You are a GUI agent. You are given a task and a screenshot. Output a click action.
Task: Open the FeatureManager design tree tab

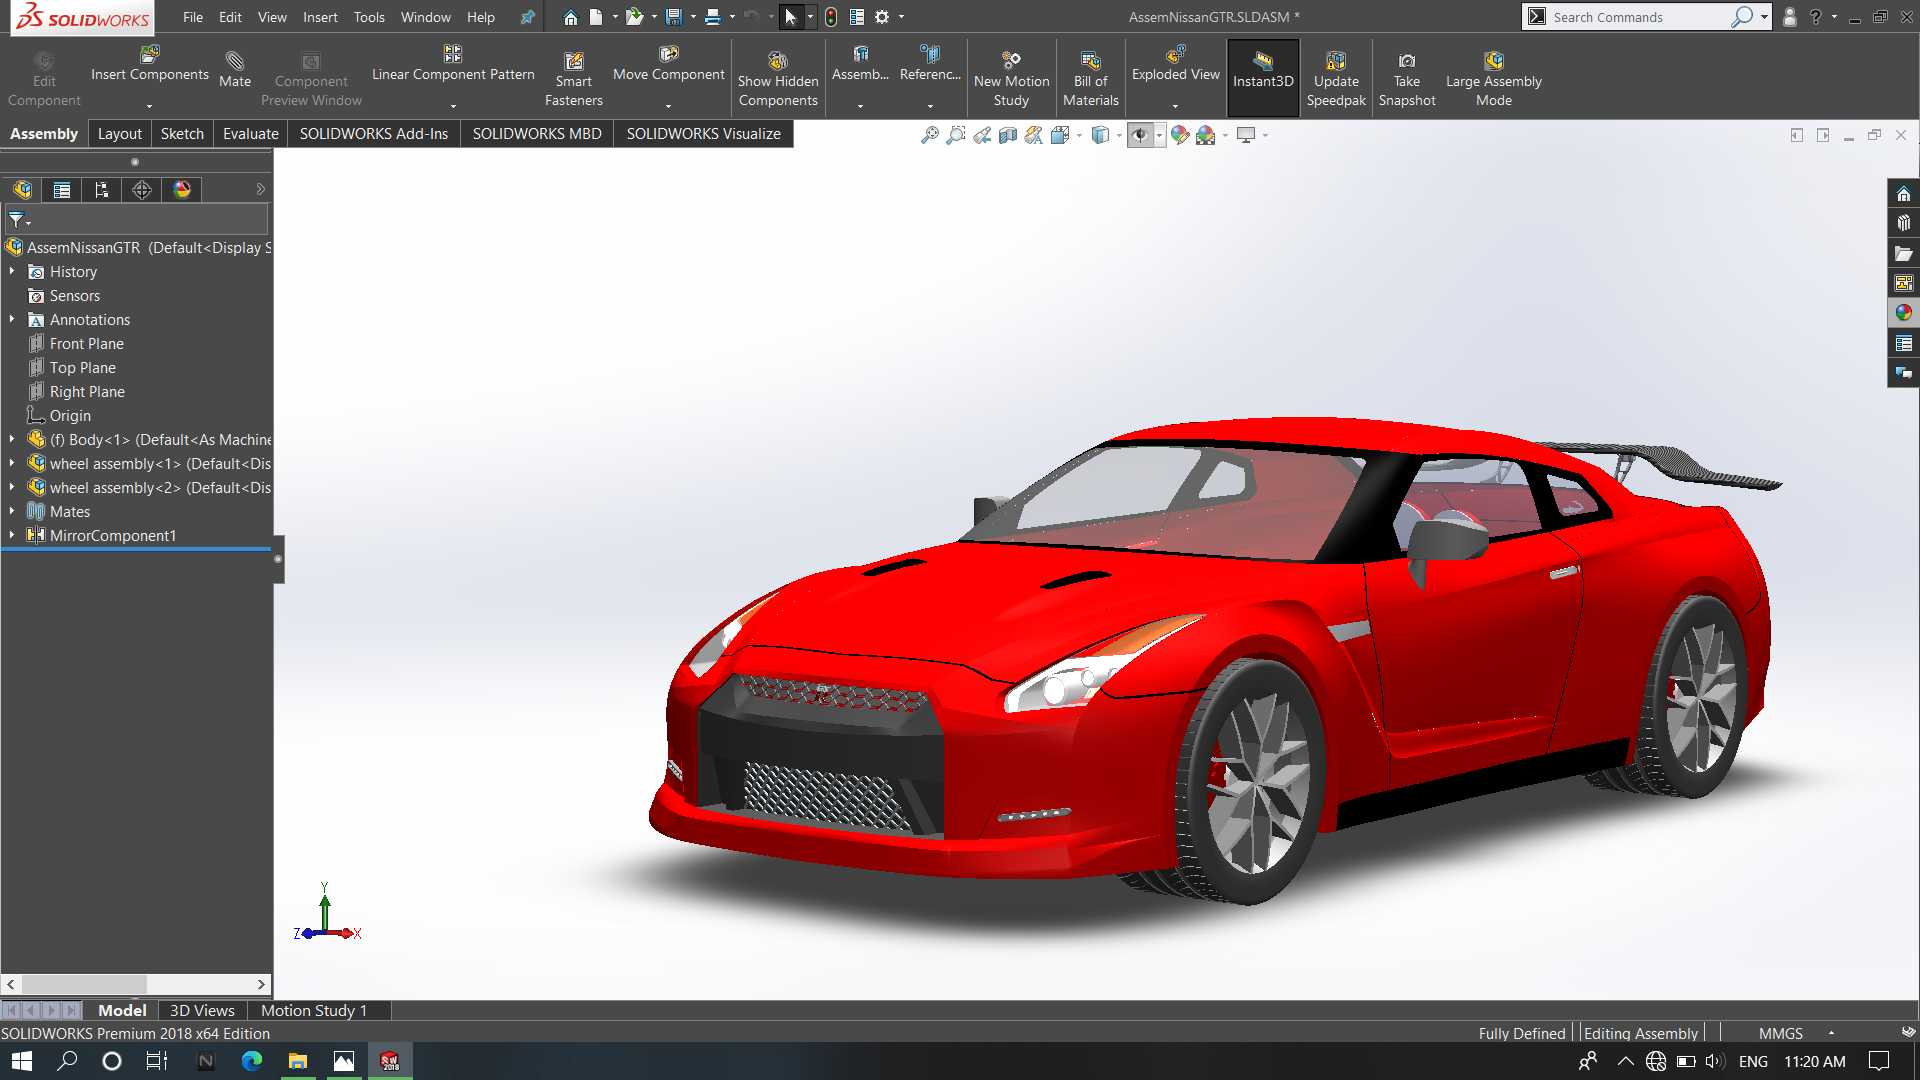(22, 190)
